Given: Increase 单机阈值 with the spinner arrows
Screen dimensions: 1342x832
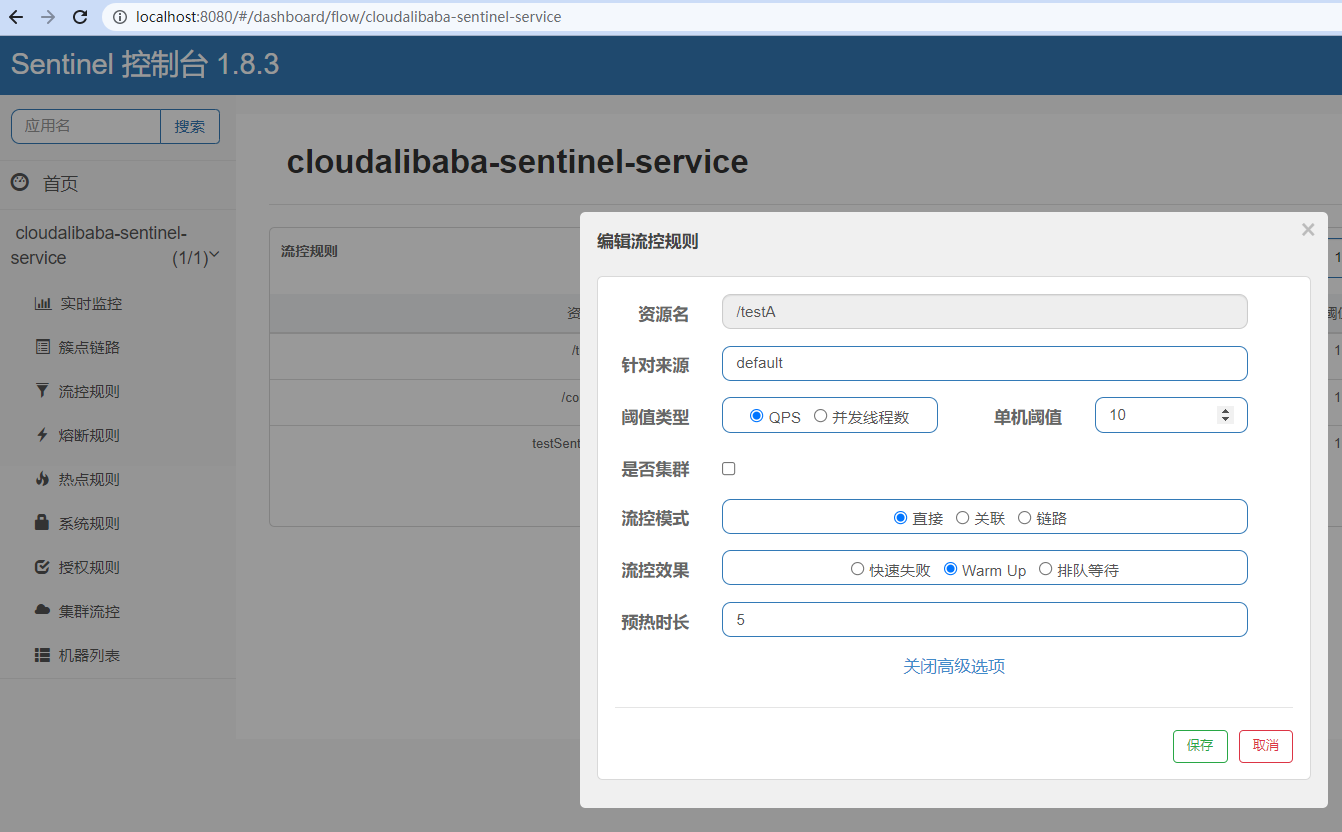Looking at the screenshot, I should point(1225,411).
